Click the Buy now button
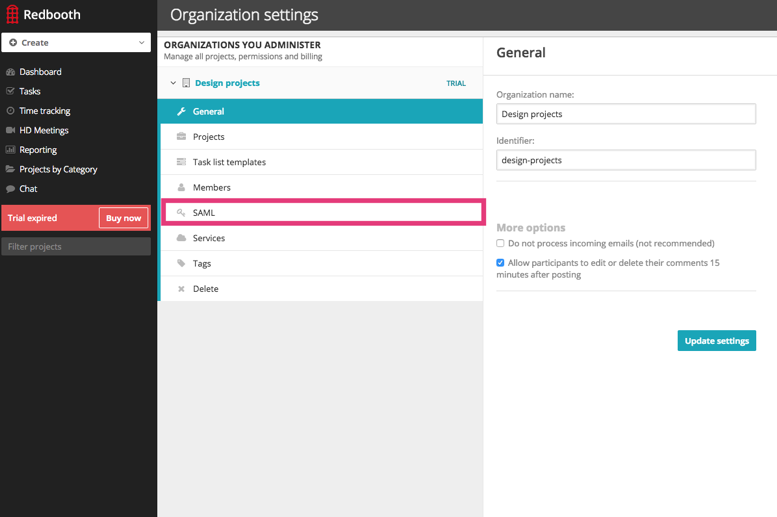The height and width of the screenshot is (517, 777). point(123,218)
